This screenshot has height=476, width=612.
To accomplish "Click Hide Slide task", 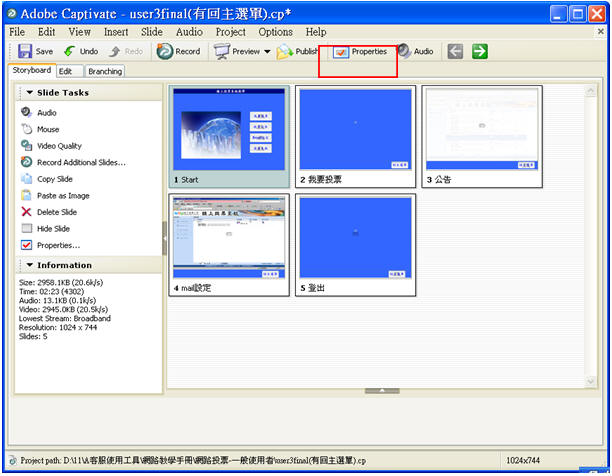I will coord(45,229).
